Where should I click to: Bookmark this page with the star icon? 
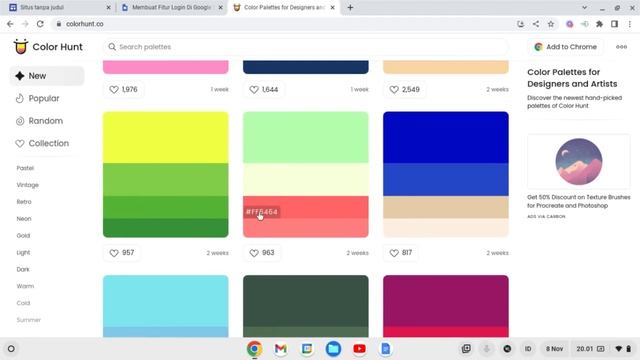[551, 24]
